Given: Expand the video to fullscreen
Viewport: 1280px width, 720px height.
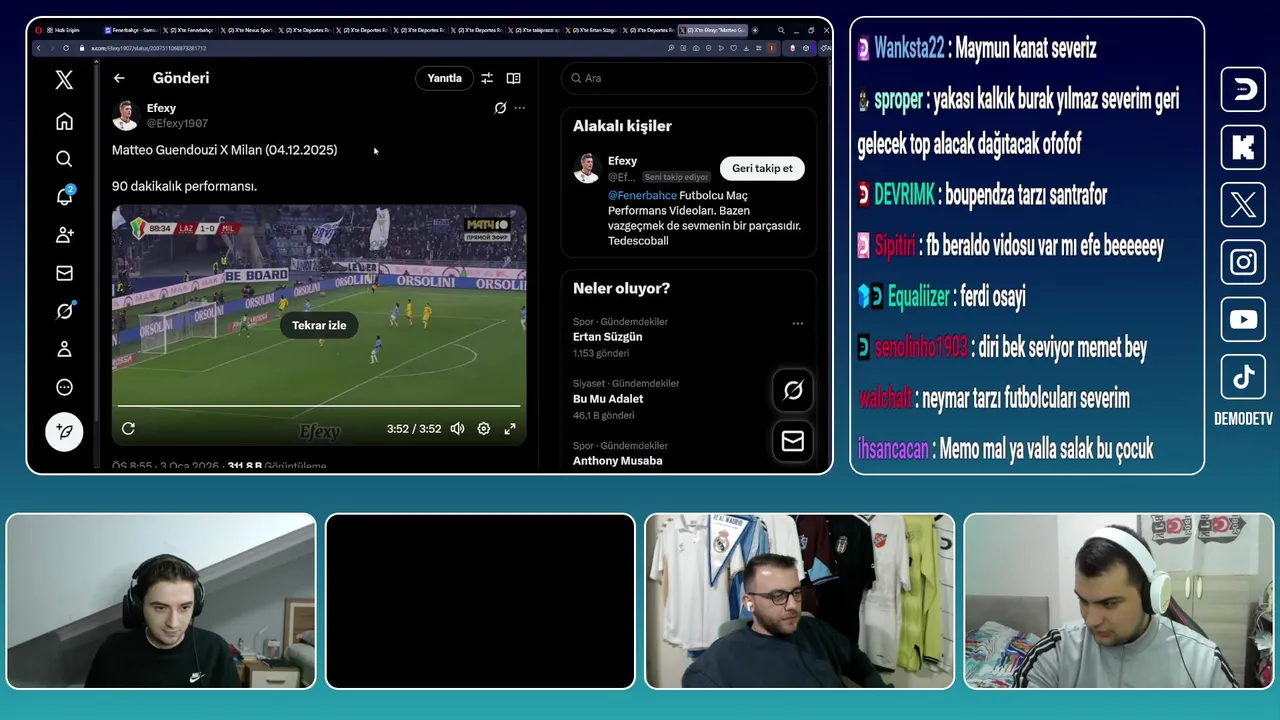Looking at the screenshot, I should coord(510,429).
